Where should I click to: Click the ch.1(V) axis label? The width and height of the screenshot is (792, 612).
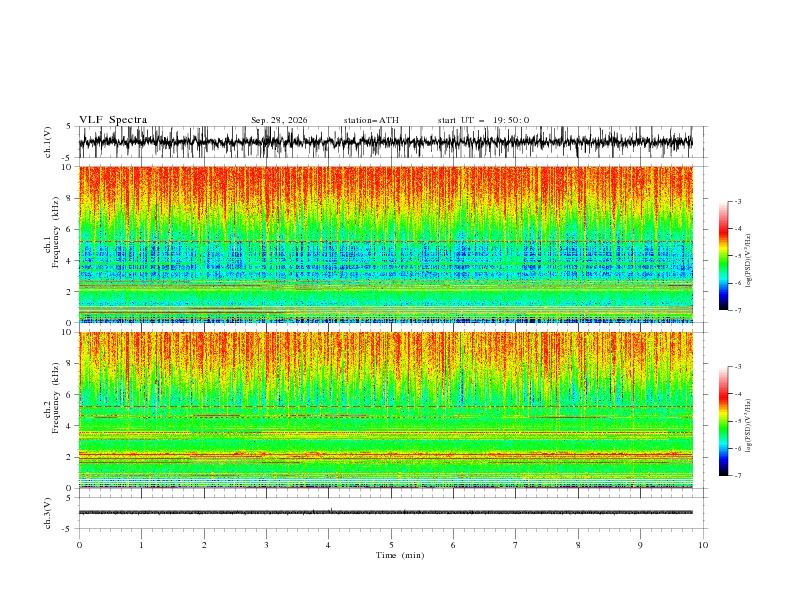(48, 142)
